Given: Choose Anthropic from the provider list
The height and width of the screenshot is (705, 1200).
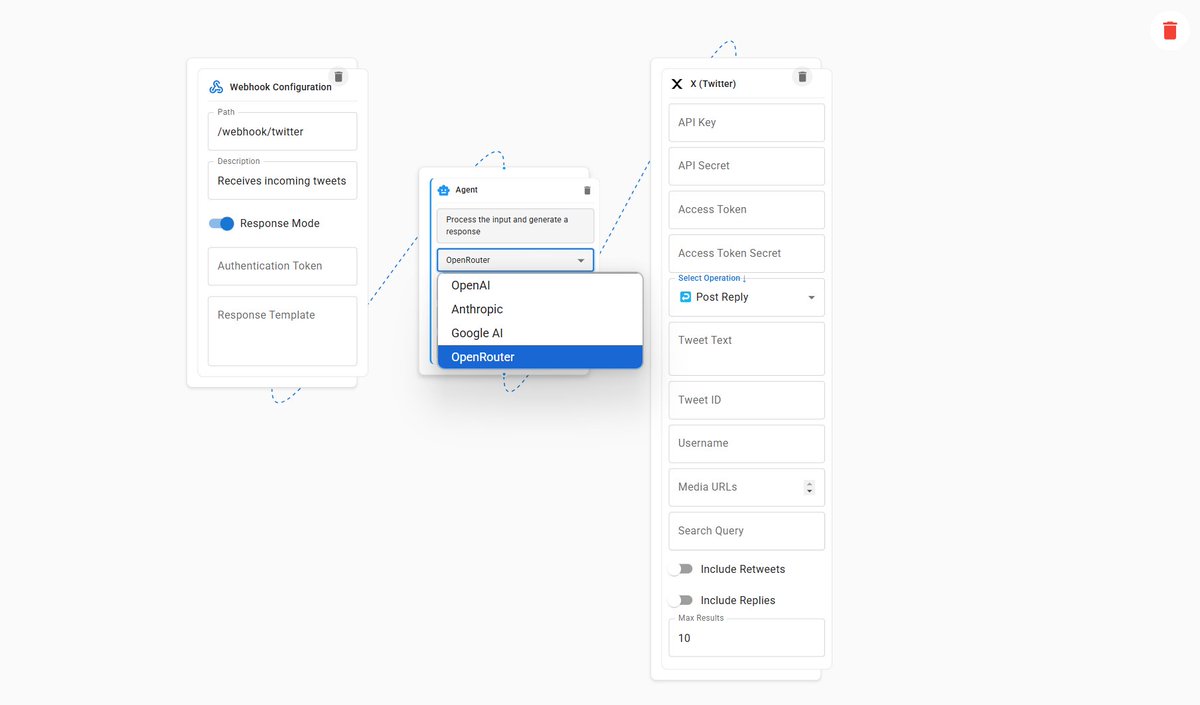Looking at the screenshot, I should point(540,309).
